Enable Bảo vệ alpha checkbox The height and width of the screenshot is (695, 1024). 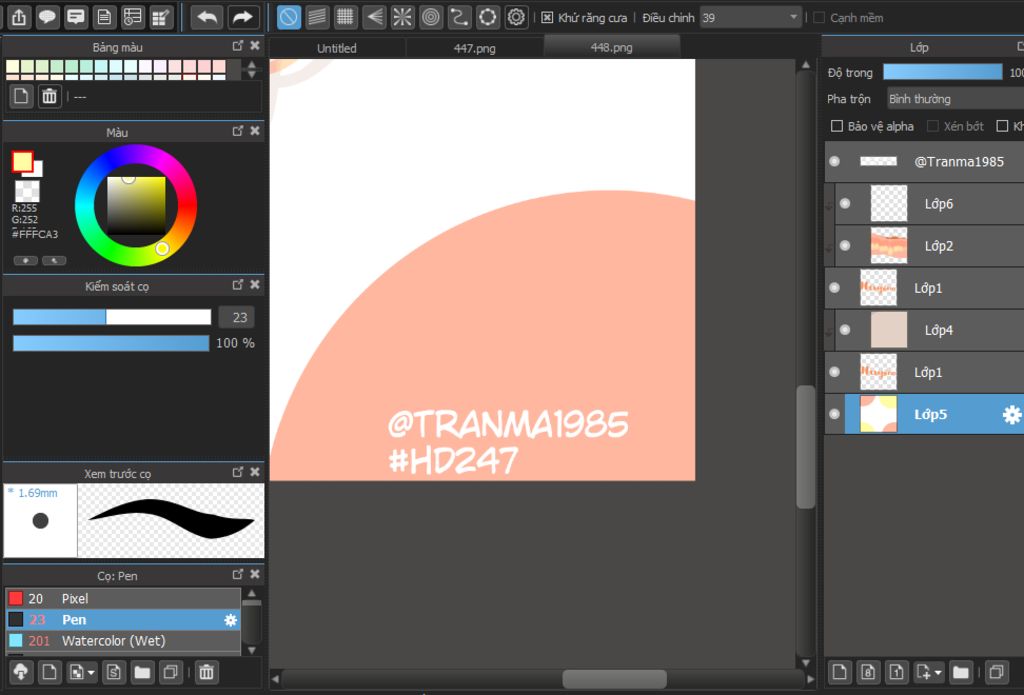[x=837, y=126]
